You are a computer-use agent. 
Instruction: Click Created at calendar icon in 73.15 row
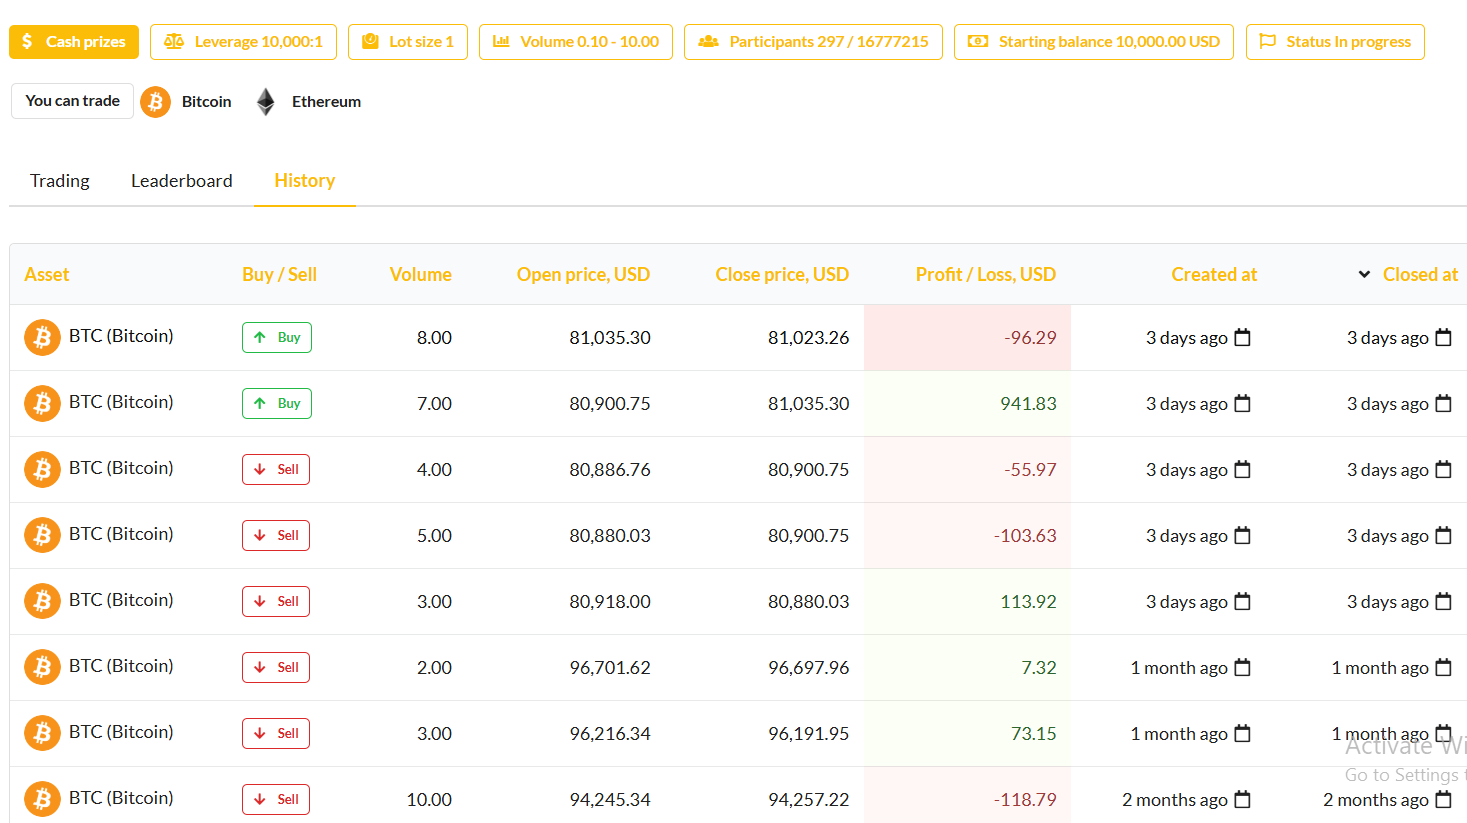click(x=1242, y=733)
